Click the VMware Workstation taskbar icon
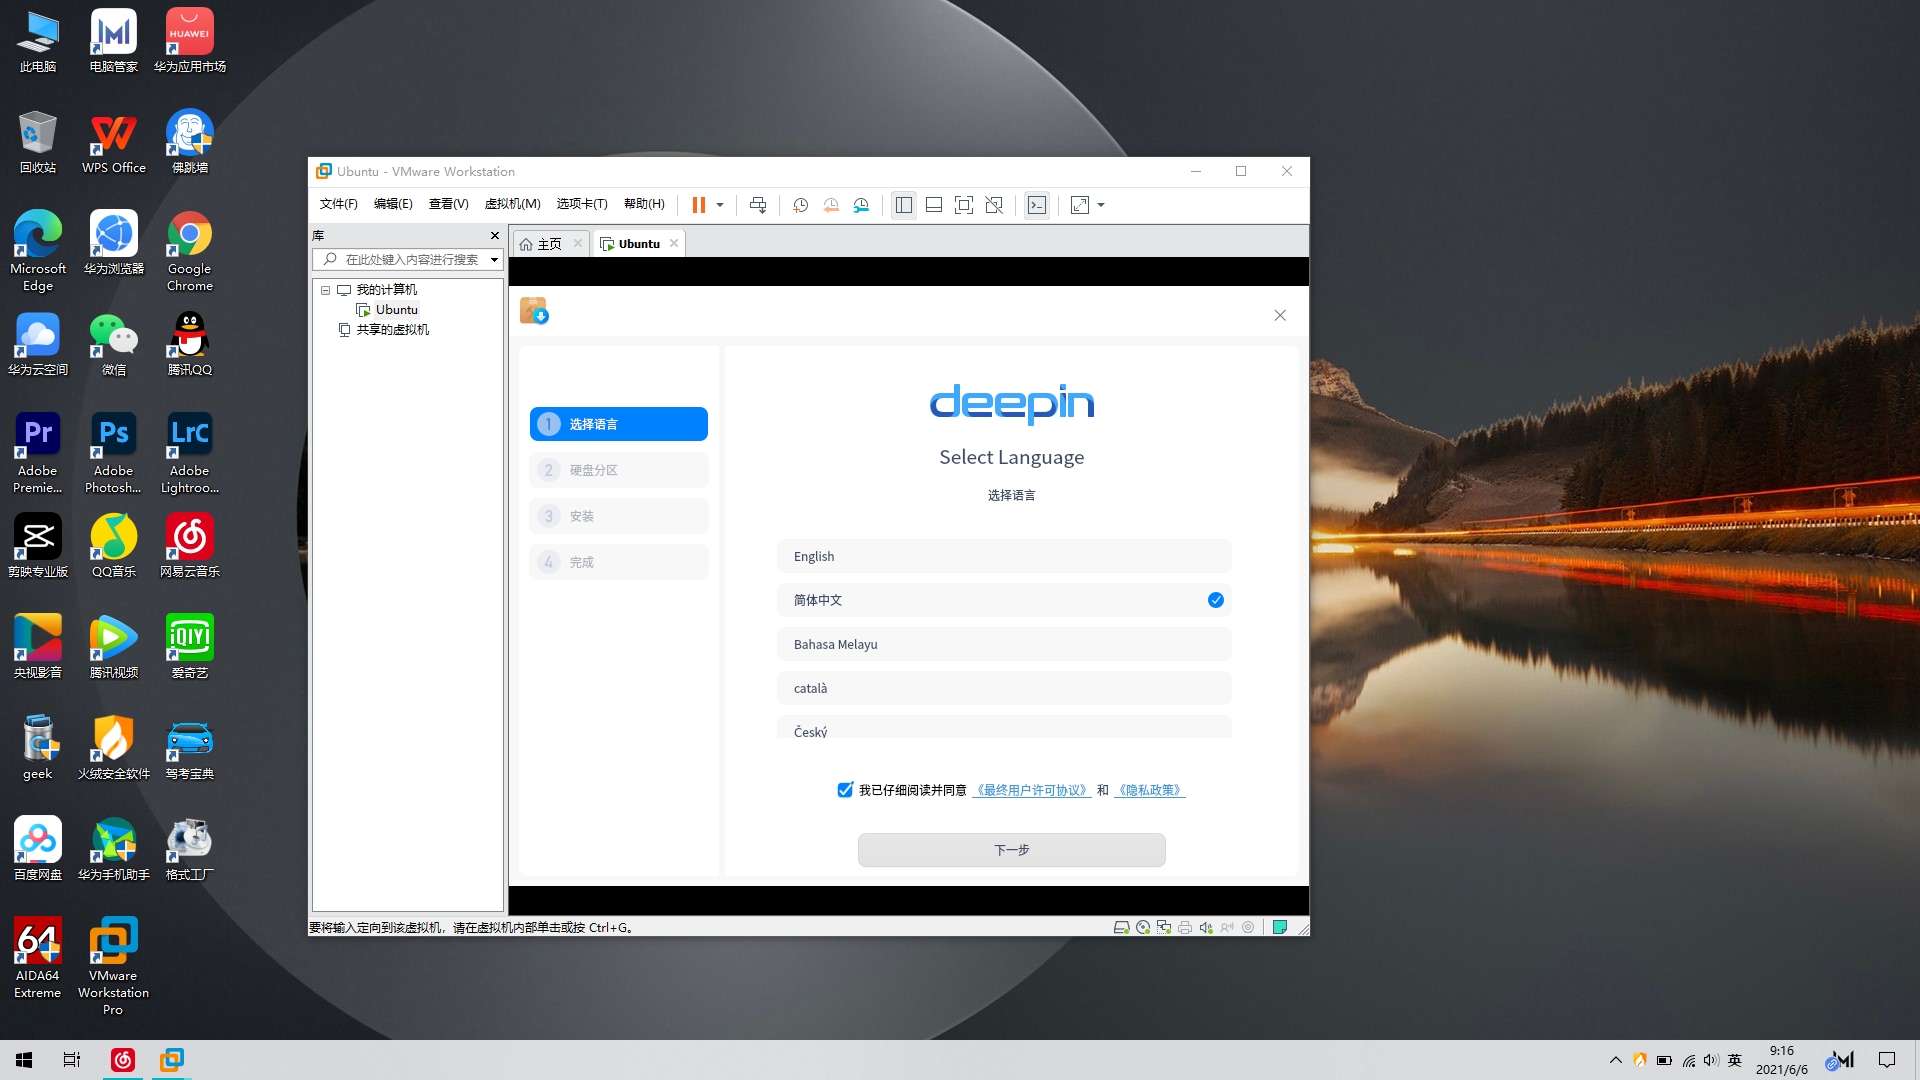This screenshot has height=1080, width=1920. pos(172,1060)
